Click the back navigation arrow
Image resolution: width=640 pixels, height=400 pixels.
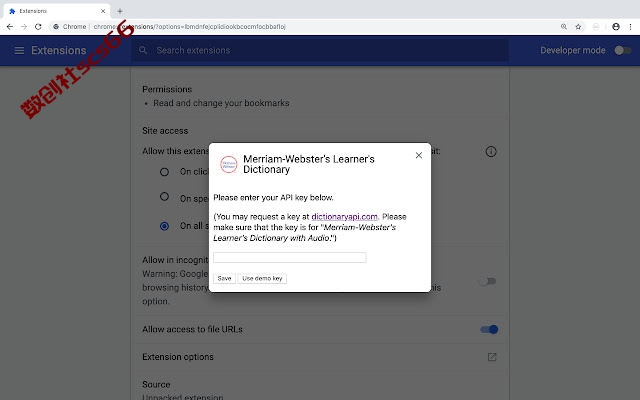[10, 27]
